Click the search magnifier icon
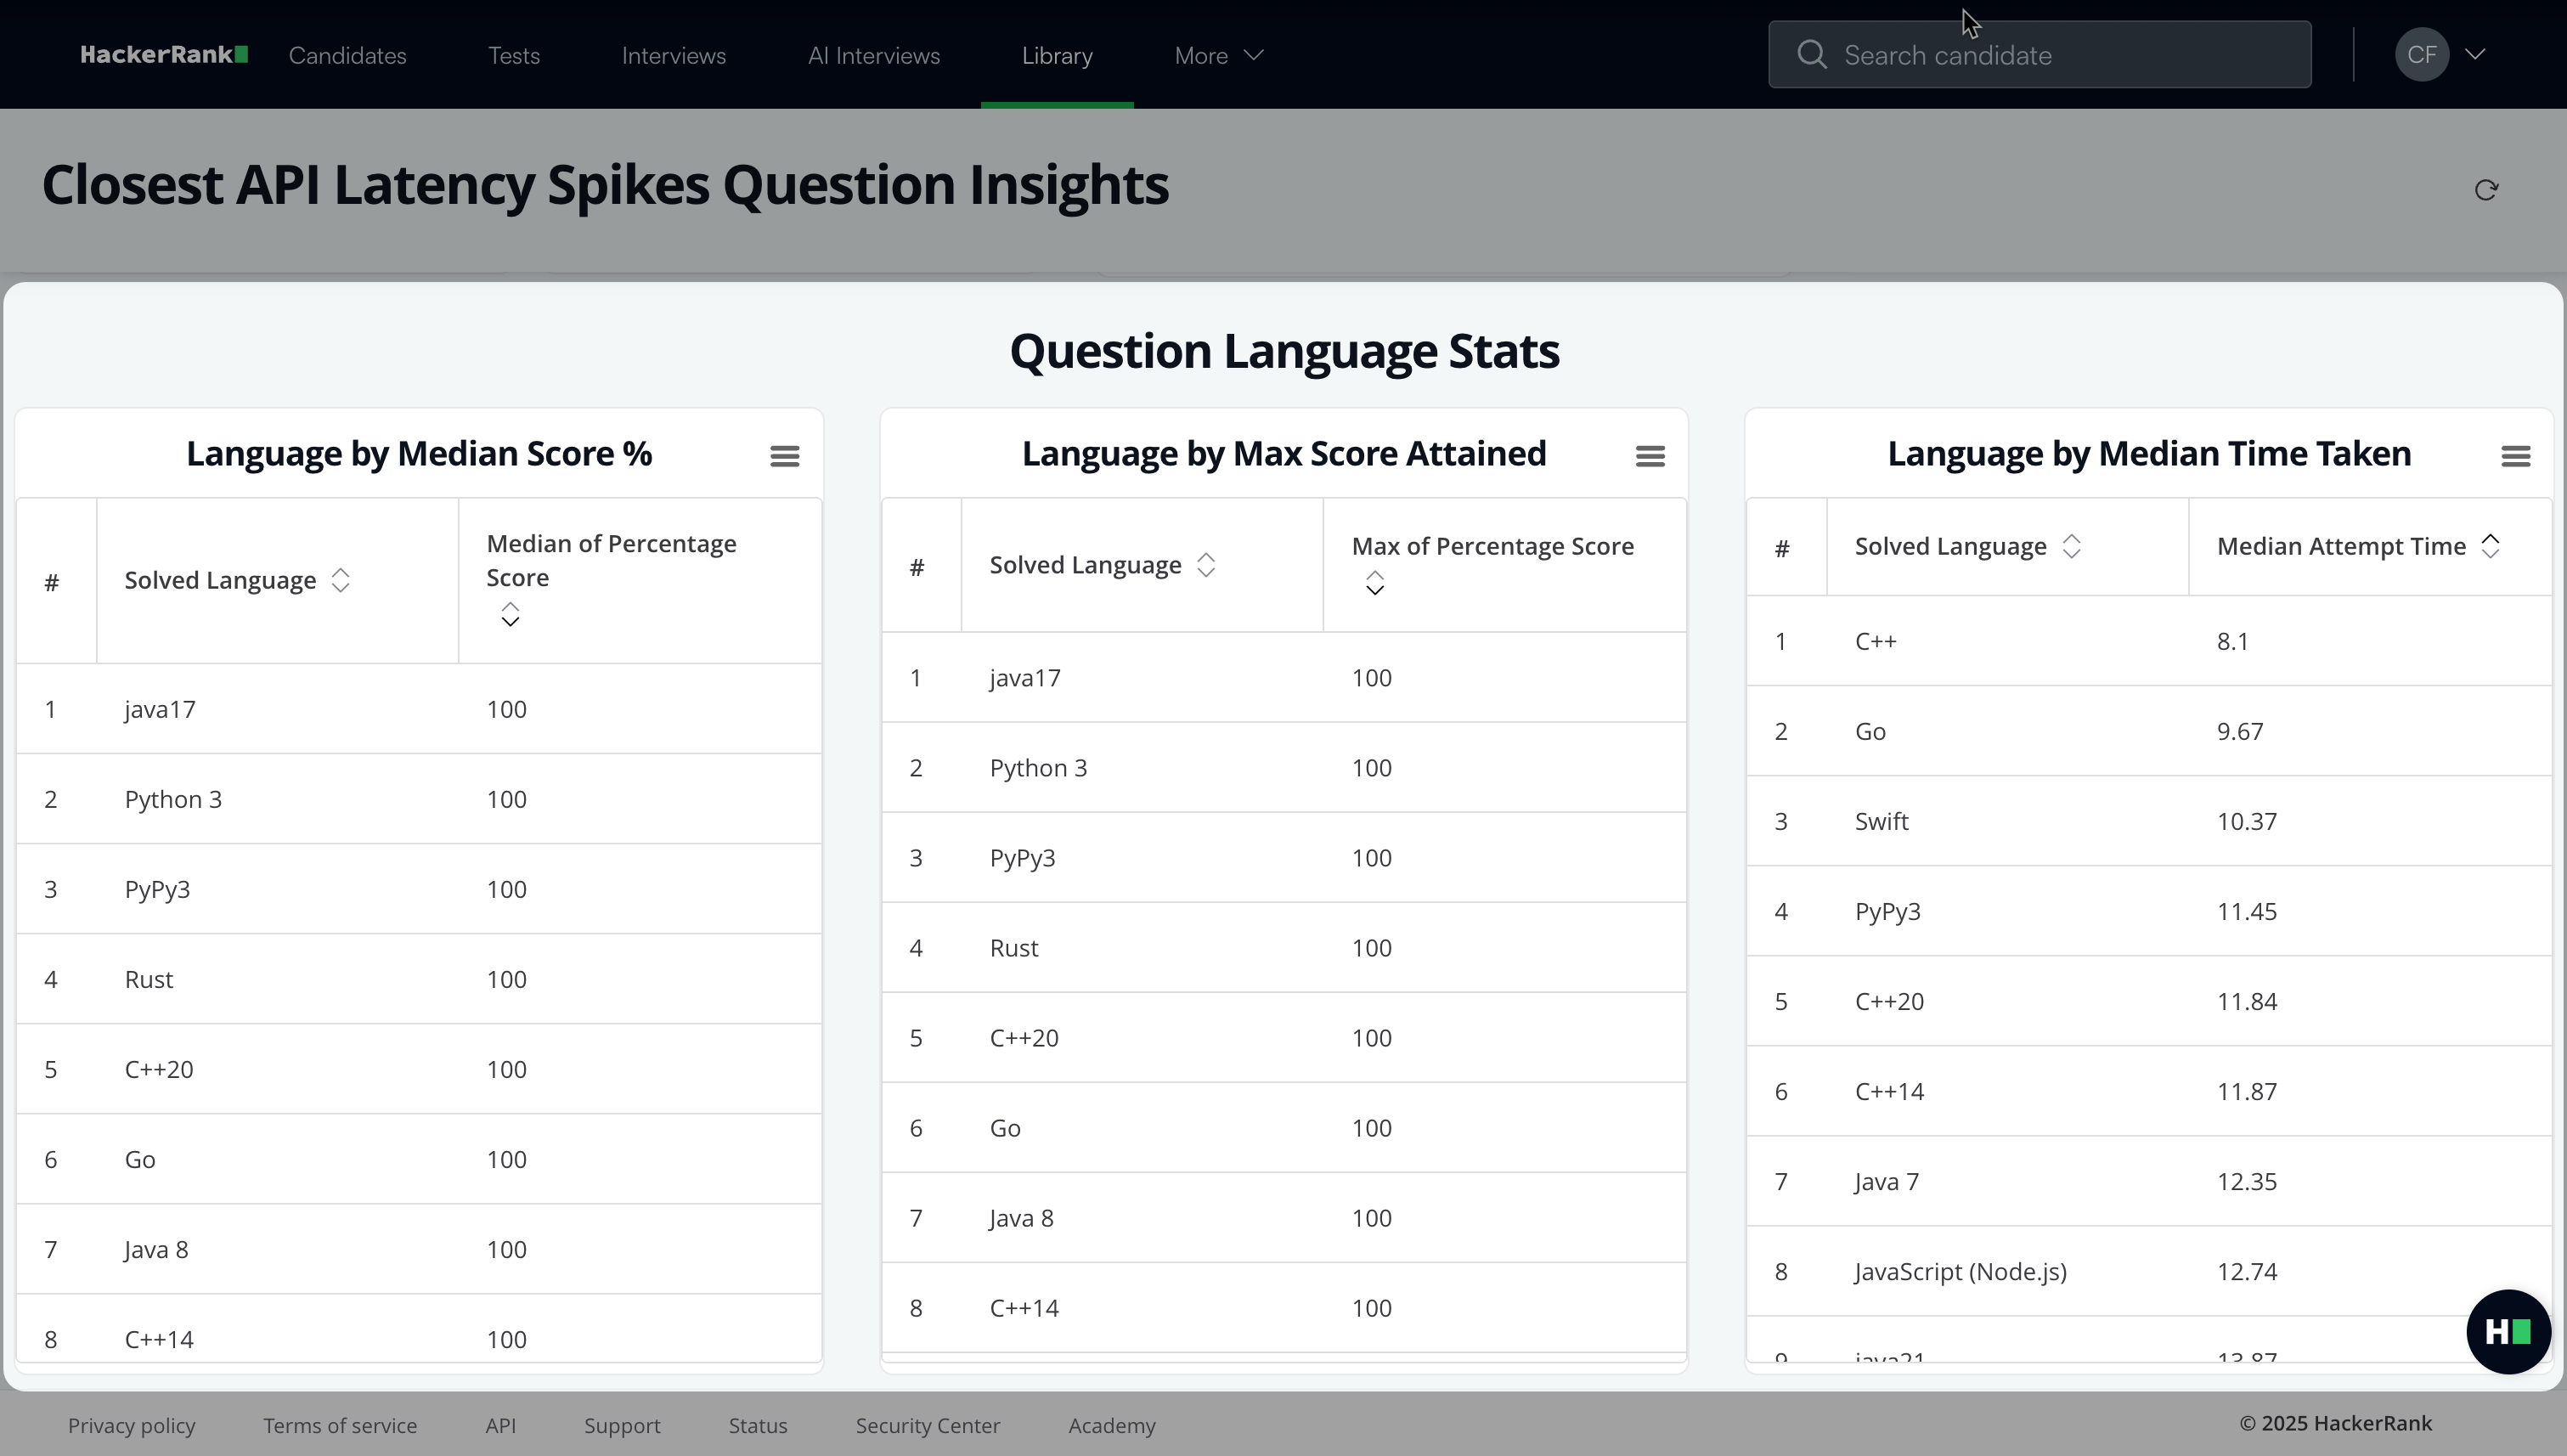 pos(1811,55)
